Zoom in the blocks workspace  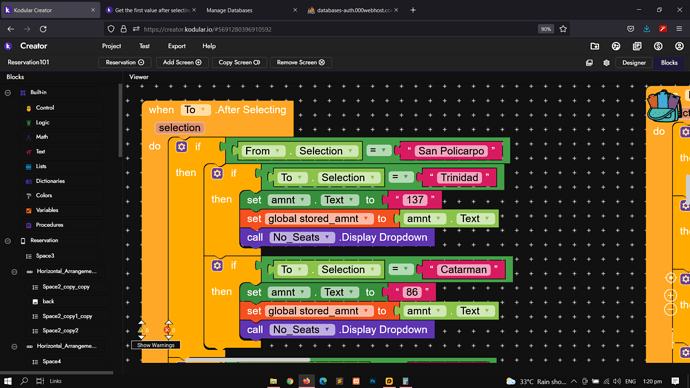[670, 295]
